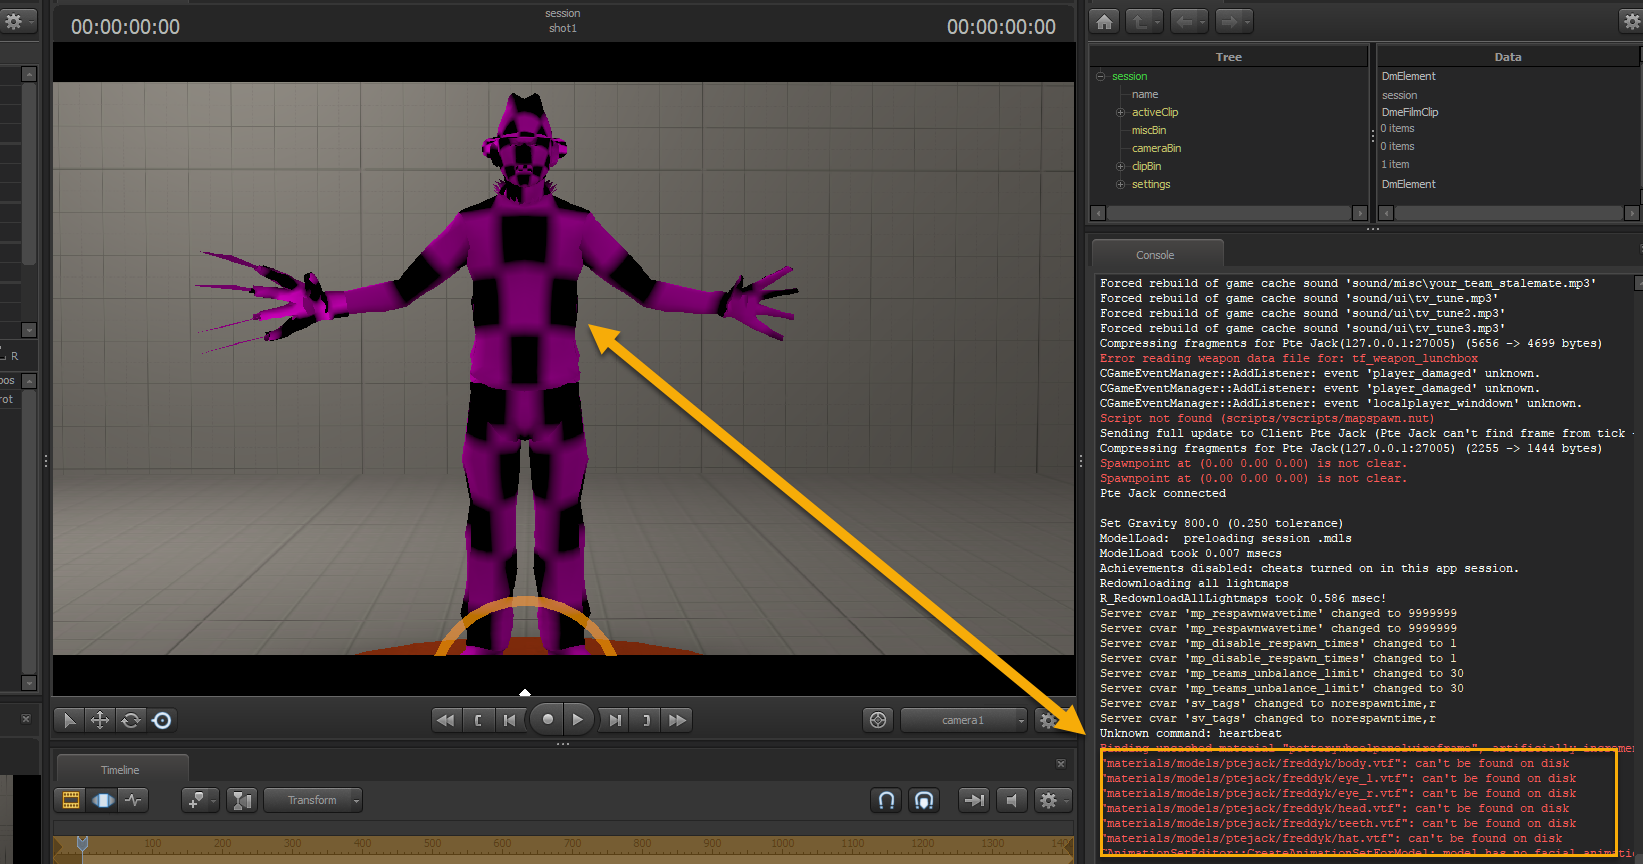
Task: Step forward to the next frame
Action: (x=615, y=720)
